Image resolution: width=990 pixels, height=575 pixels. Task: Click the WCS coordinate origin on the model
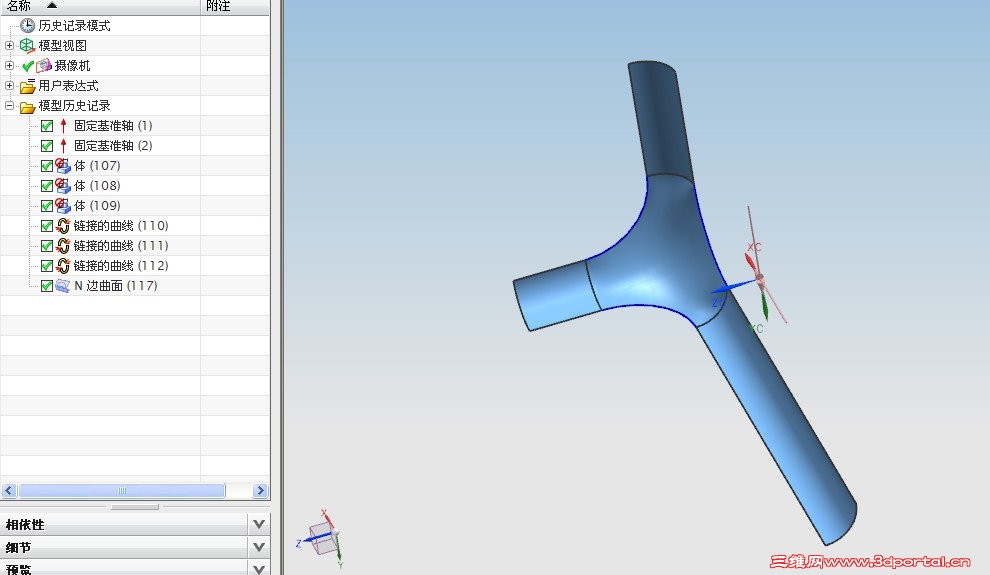click(x=759, y=278)
